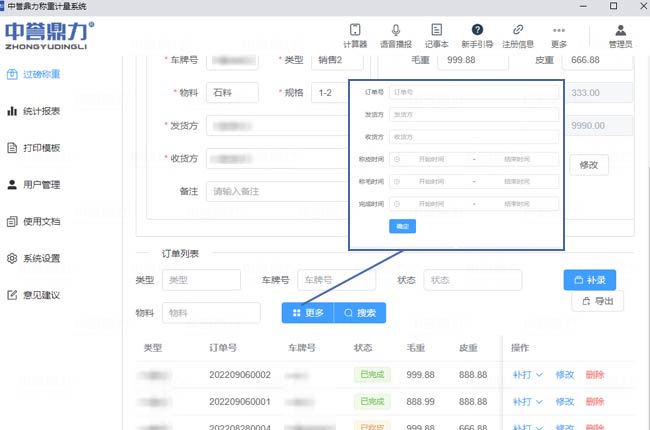Go to 打印模板 in the sidebar
The width and height of the screenshot is (650, 430).
[x=40, y=148]
